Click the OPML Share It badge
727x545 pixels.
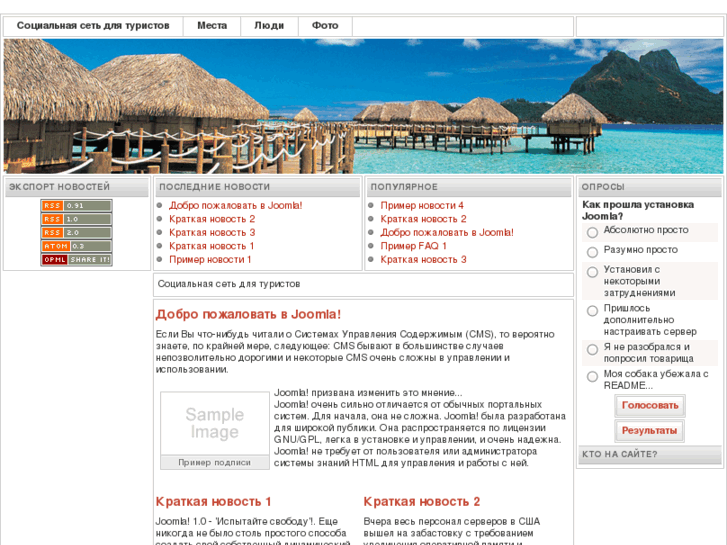[x=77, y=259]
